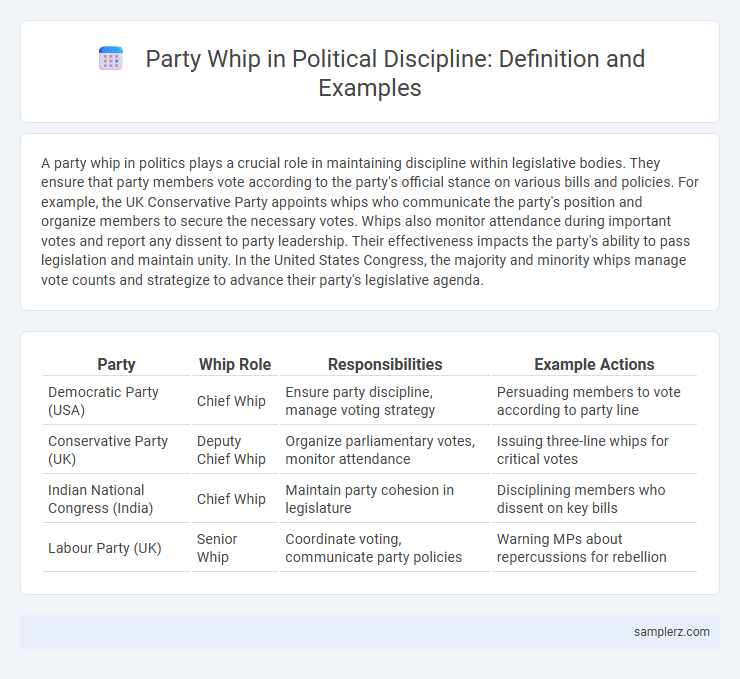Image resolution: width=740 pixels, height=679 pixels.
Task: Click 'Issuing three-line whips for critical votes'
Action: [582, 450]
